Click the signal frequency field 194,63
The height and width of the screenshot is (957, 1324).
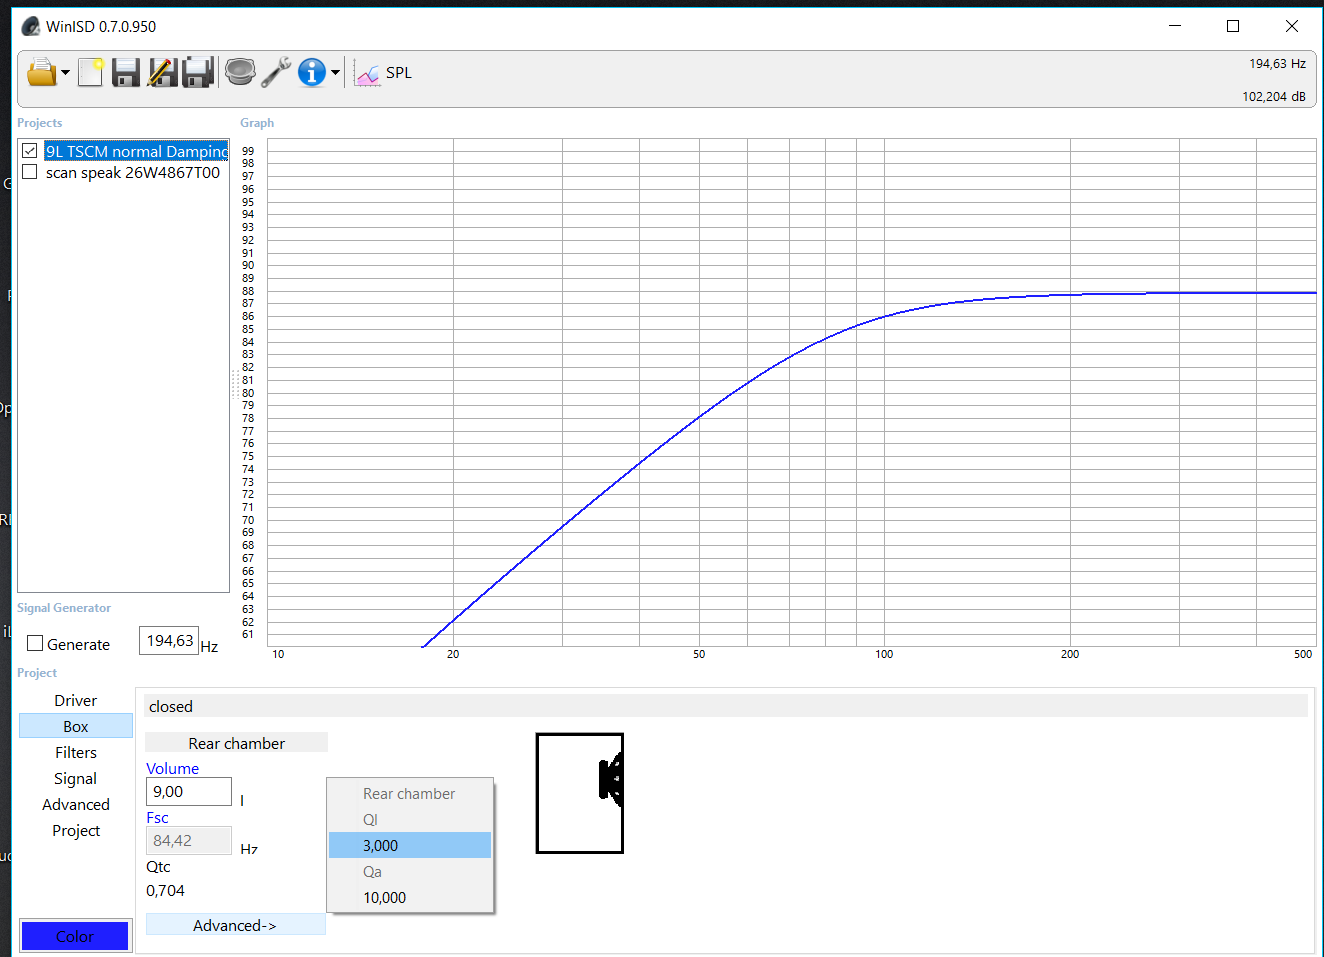tap(169, 641)
